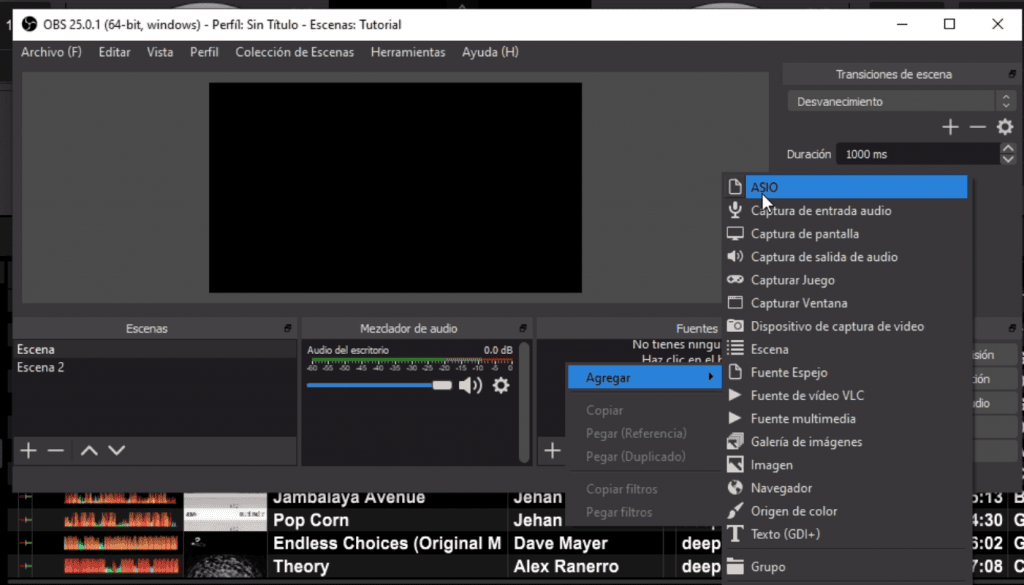Open Colección de Escenas menu
1024x585 pixels.
click(x=295, y=52)
